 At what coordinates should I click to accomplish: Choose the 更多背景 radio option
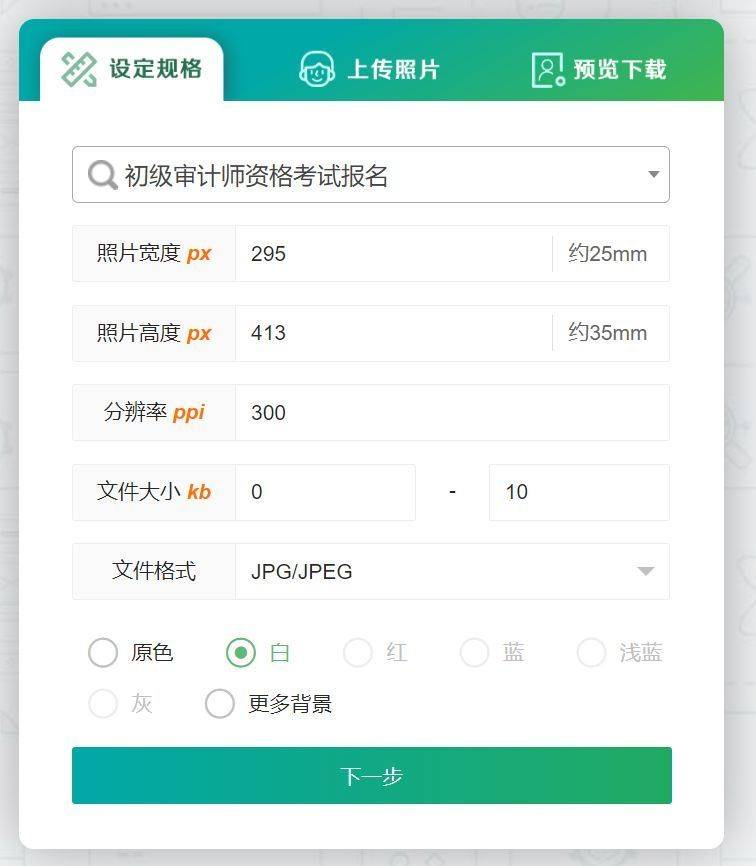[x=220, y=704]
